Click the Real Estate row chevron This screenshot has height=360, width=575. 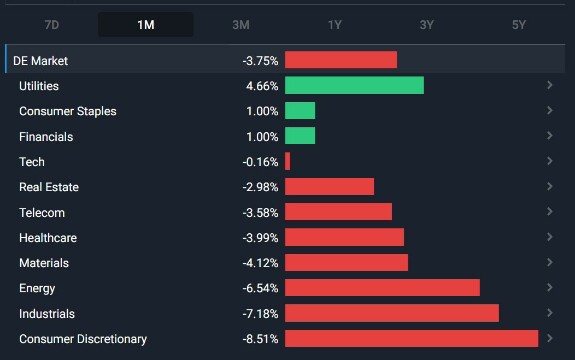coord(549,186)
